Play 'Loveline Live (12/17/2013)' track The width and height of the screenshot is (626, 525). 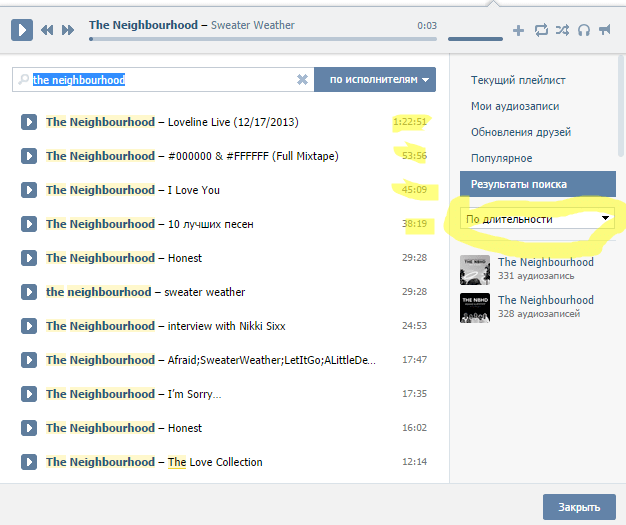tap(29, 122)
